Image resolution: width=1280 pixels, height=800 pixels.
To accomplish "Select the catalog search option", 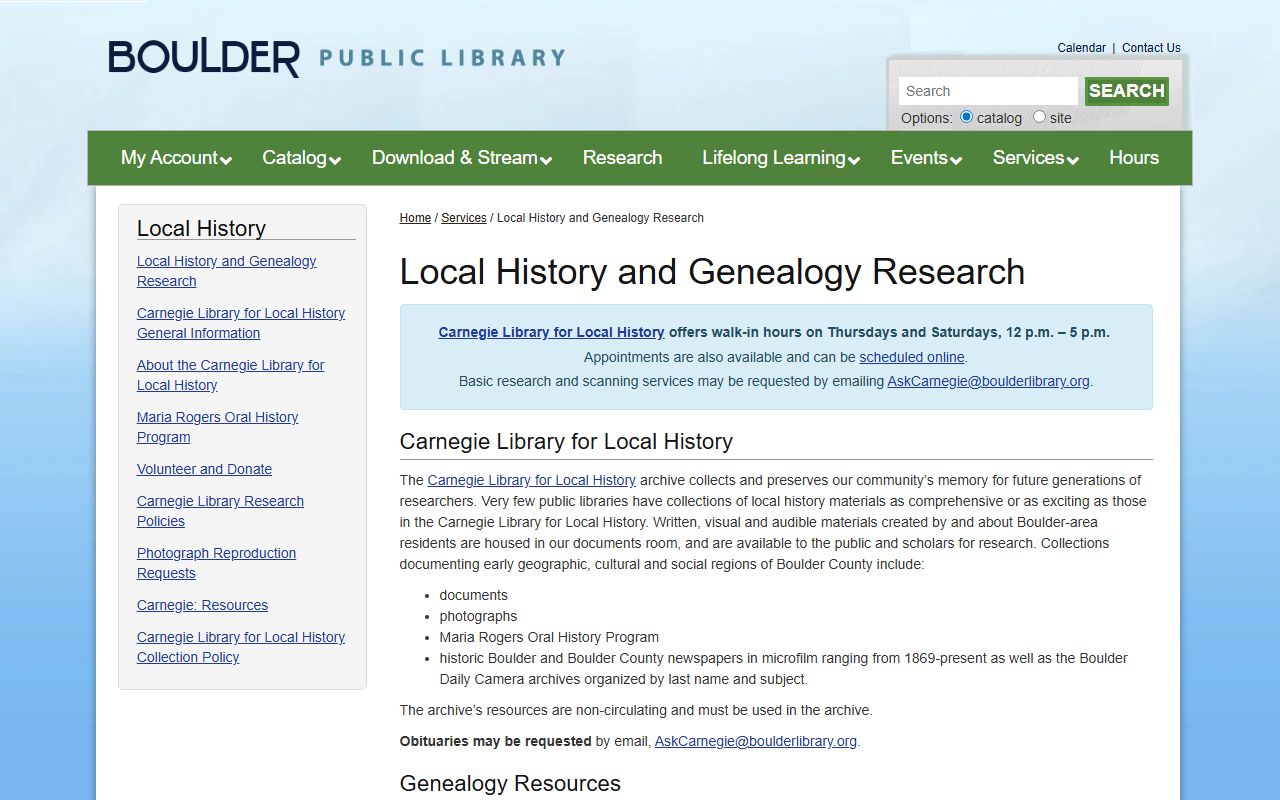I will point(966,117).
